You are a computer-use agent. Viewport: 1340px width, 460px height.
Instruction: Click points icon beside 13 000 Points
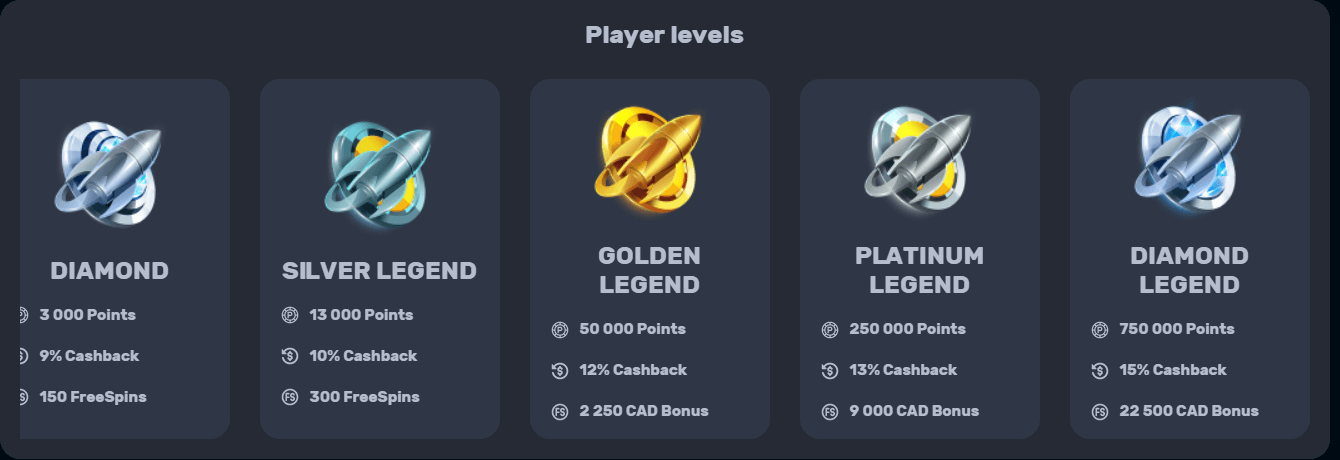click(290, 315)
